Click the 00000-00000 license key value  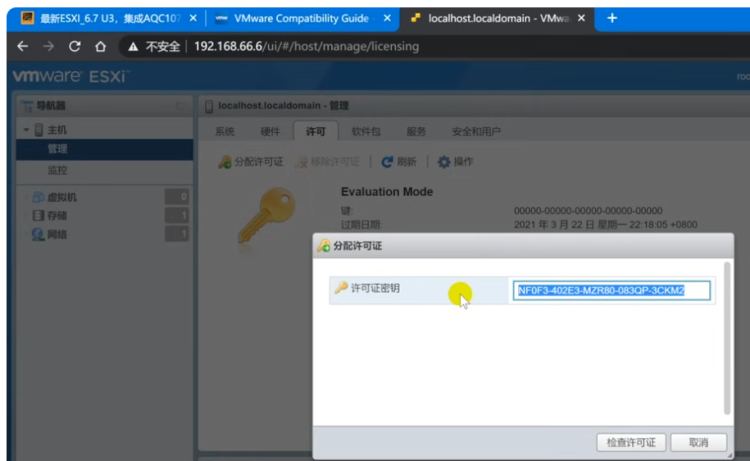[x=588, y=211]
